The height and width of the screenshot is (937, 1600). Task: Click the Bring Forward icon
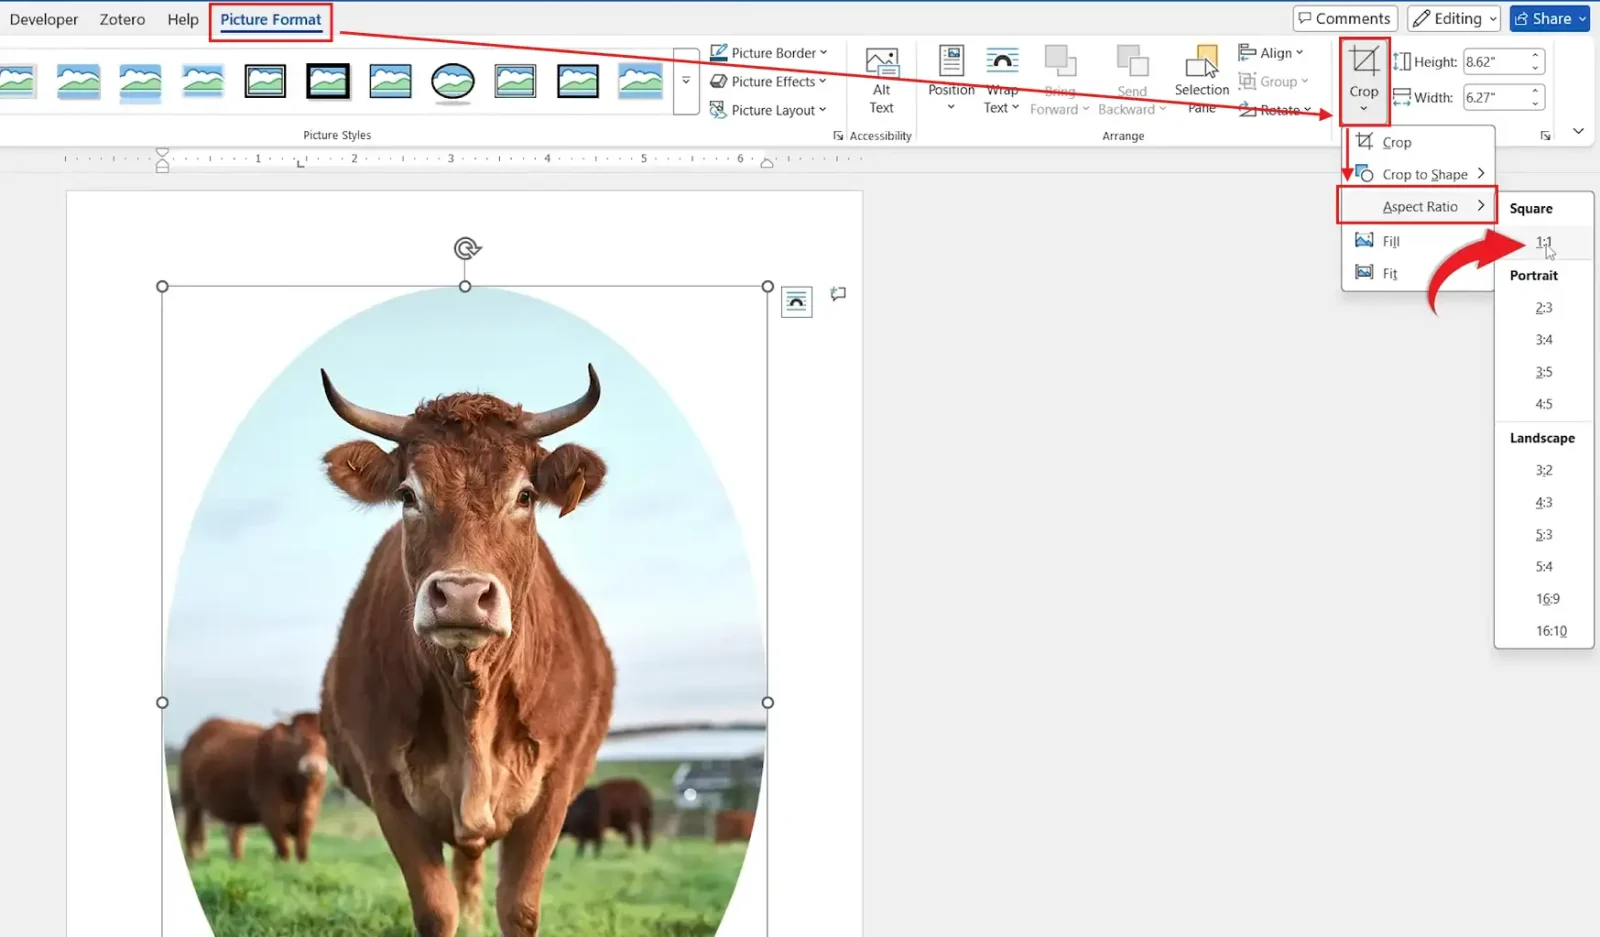tap(1060, 61)
